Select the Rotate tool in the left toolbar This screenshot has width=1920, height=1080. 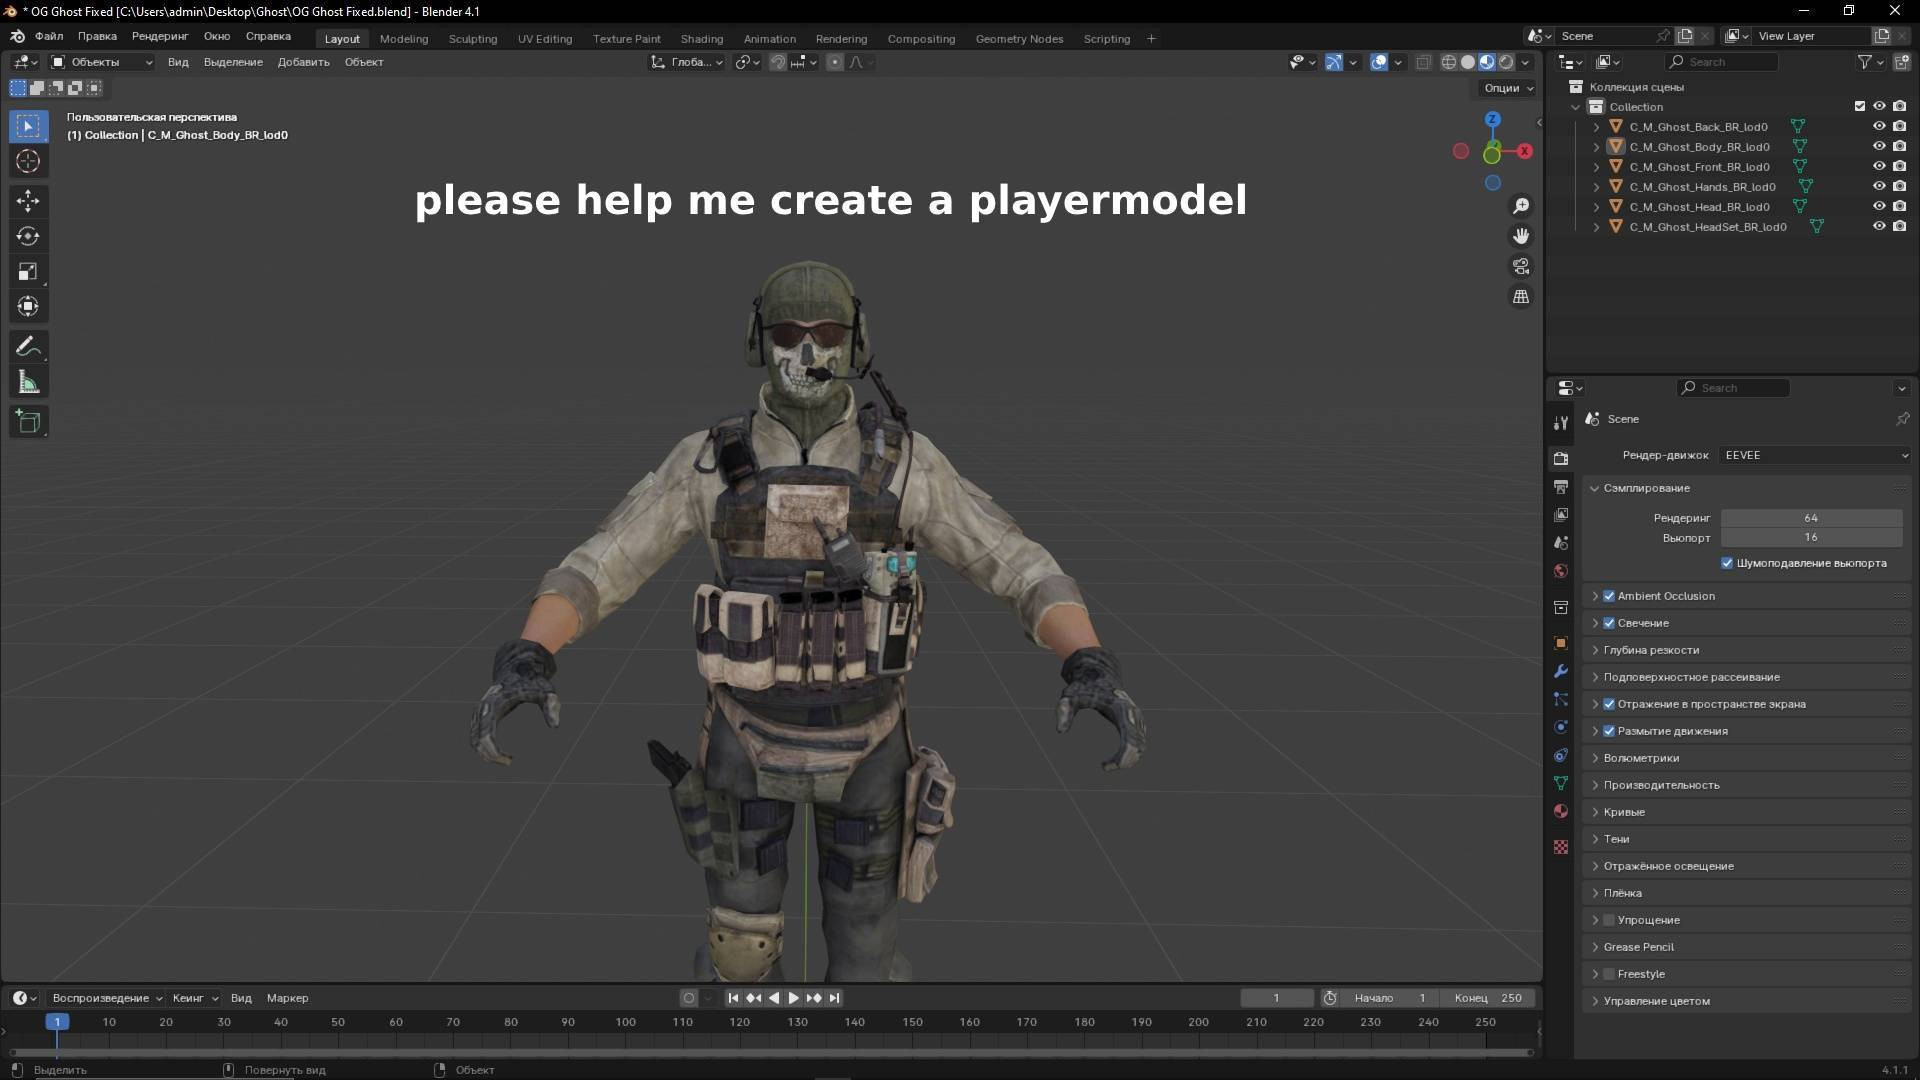click(x=28, y=236)
